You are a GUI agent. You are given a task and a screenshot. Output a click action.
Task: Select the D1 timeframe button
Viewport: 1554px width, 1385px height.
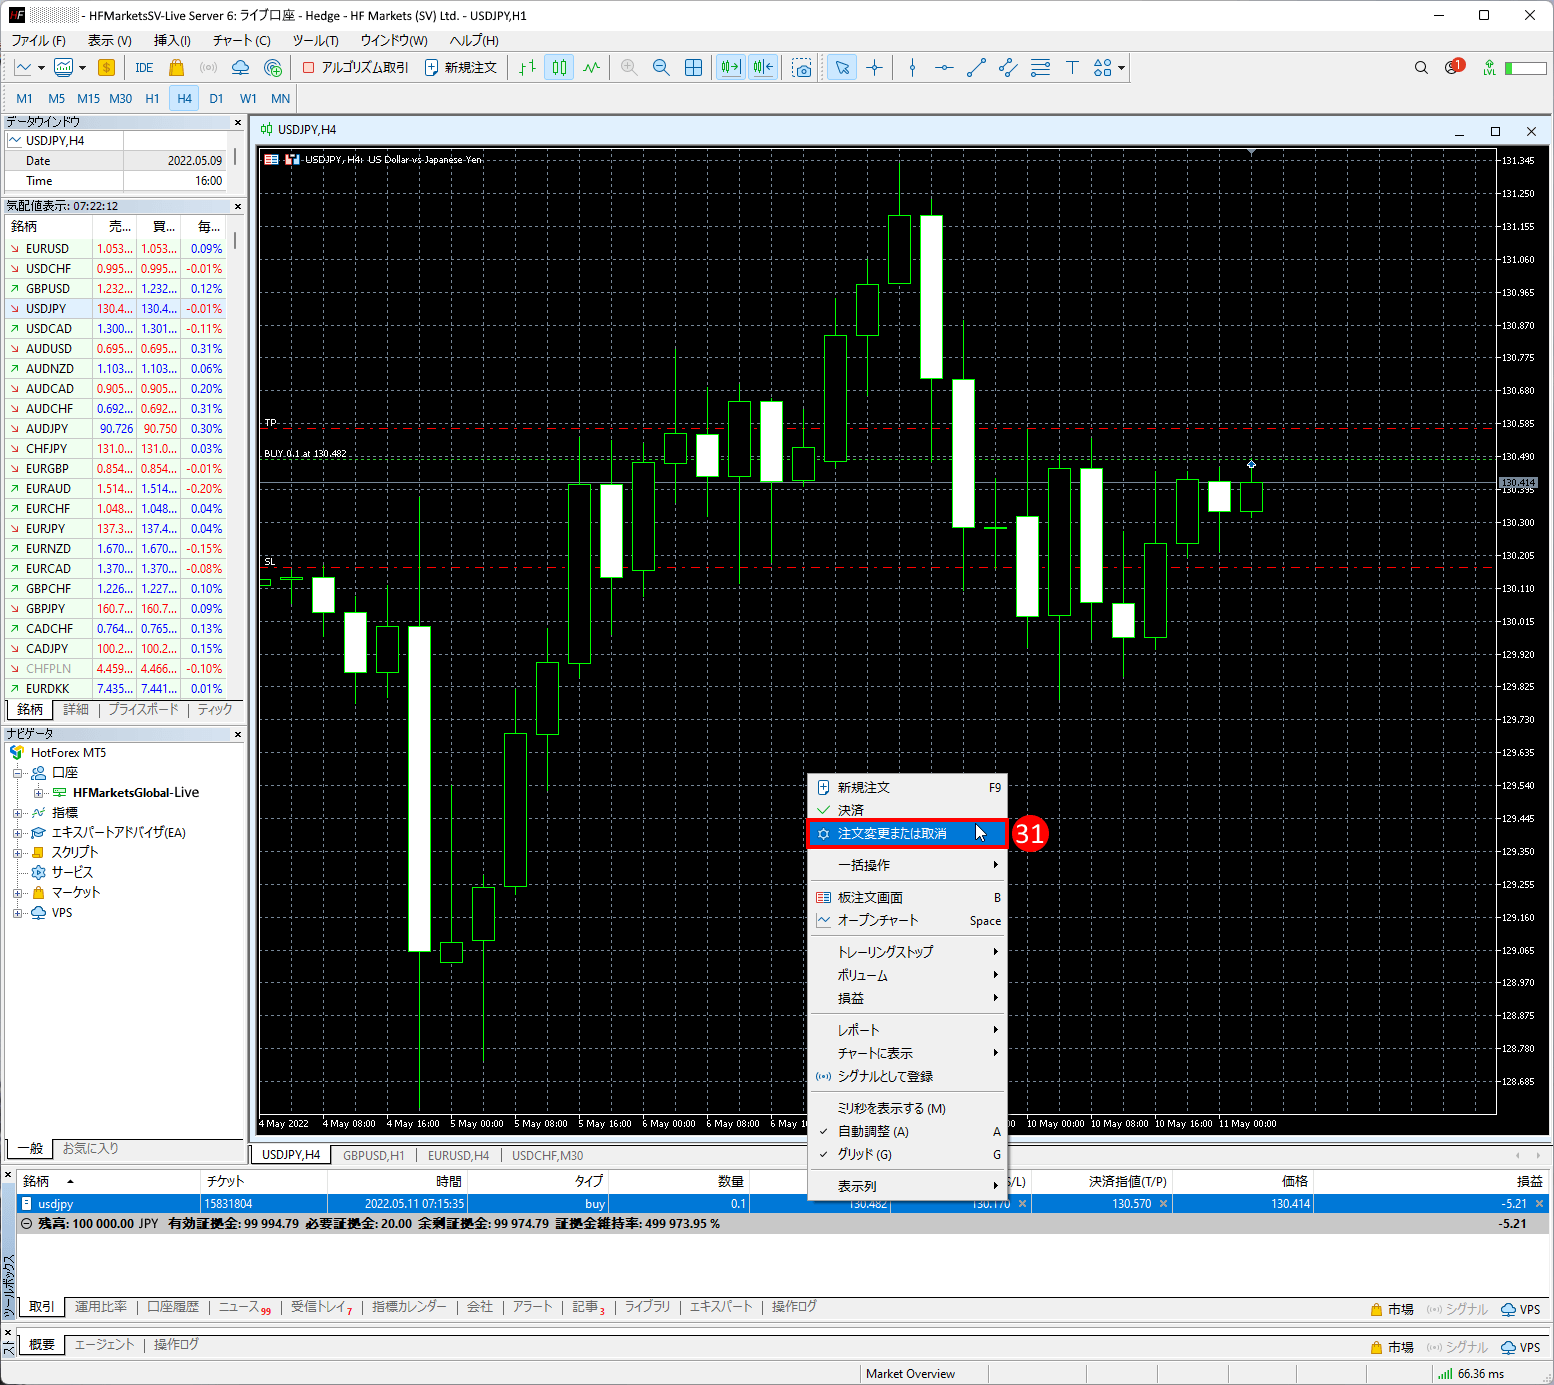216,99
